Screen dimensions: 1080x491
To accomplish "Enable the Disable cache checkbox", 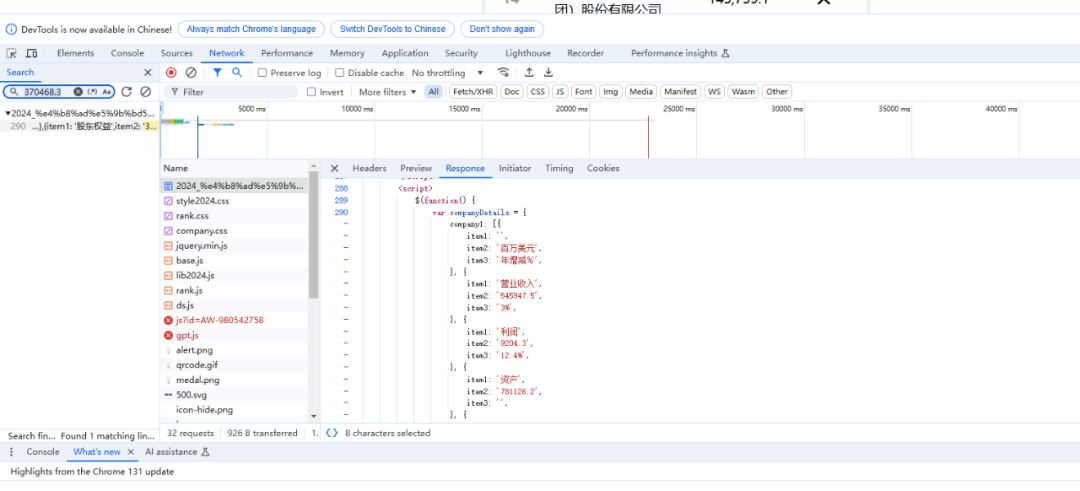I will [x=340, y=72].
